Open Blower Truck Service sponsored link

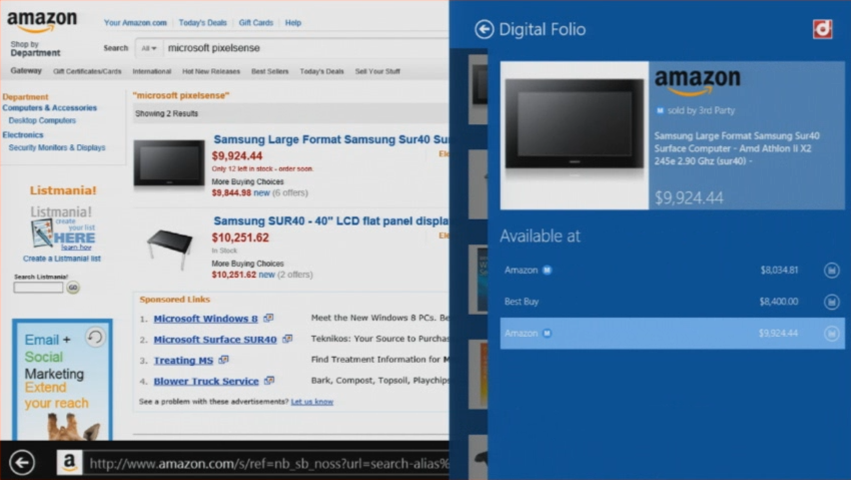point(206,381)
